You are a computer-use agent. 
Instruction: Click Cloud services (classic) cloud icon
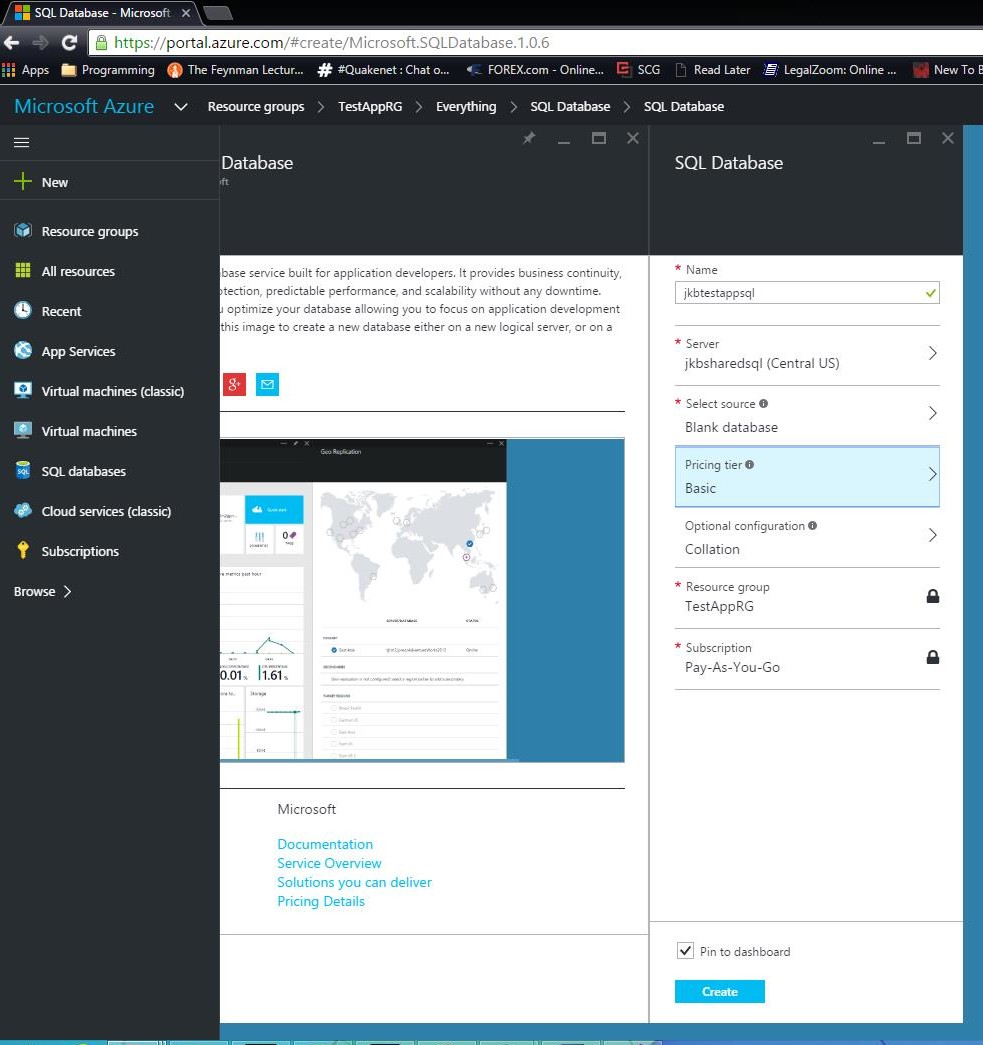[x=23, y=511]
